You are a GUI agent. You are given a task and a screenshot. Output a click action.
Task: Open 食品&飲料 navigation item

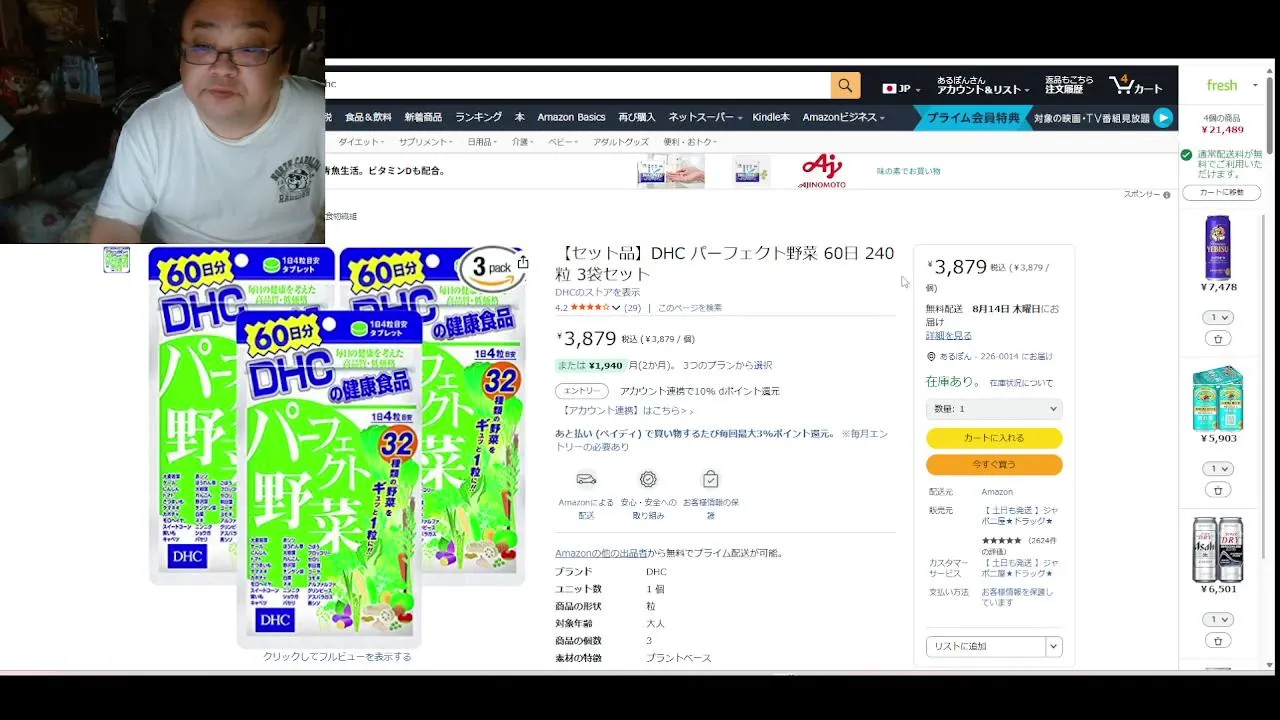coord(368,117)
